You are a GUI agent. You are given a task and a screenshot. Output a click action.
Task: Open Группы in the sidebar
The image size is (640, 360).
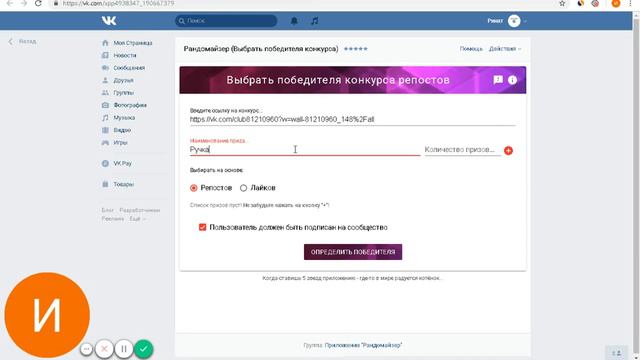tap(123, 93)
